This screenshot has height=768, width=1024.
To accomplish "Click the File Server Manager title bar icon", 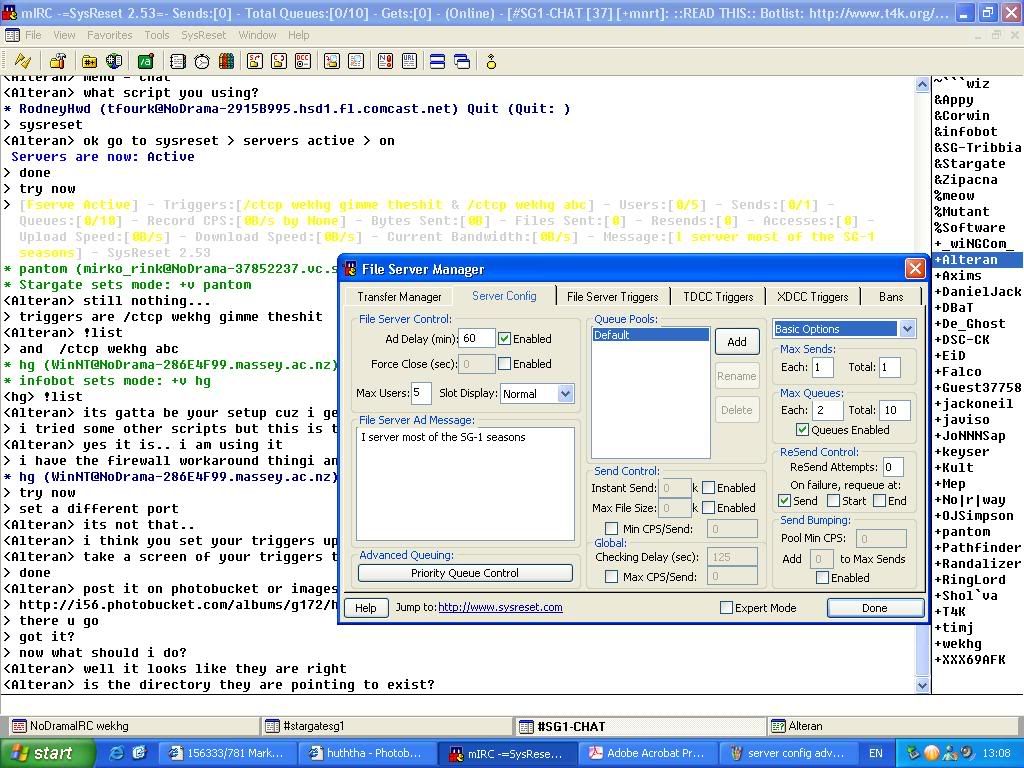I will point(351,269).
